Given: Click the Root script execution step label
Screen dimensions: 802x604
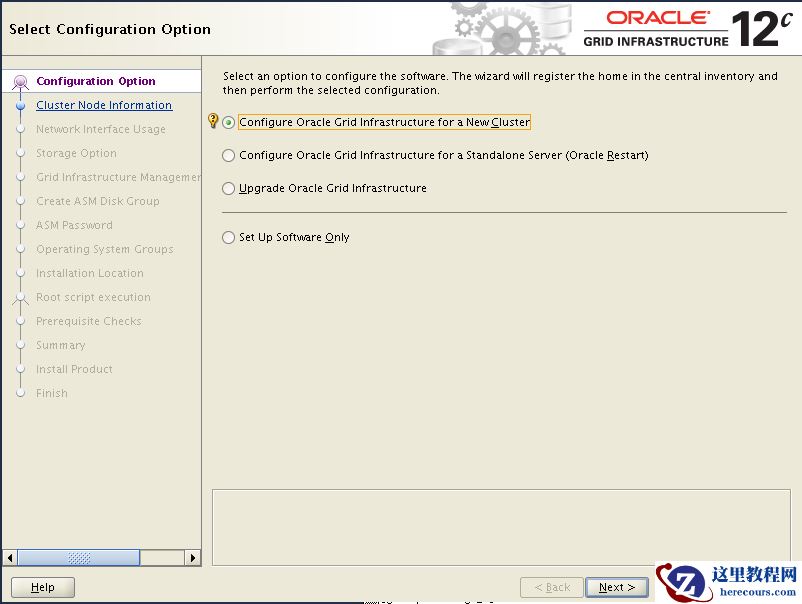Looking at the screenshot, I should click(93, 297).
